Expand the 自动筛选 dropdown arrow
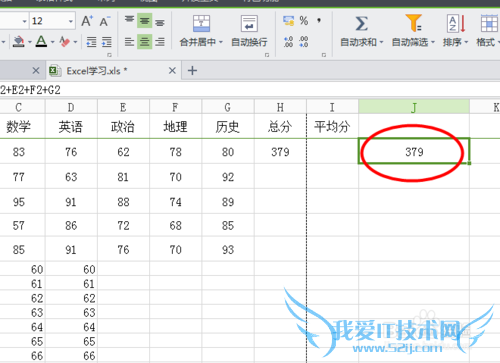The height and width of the screenshot is (363, 500). 433,42
